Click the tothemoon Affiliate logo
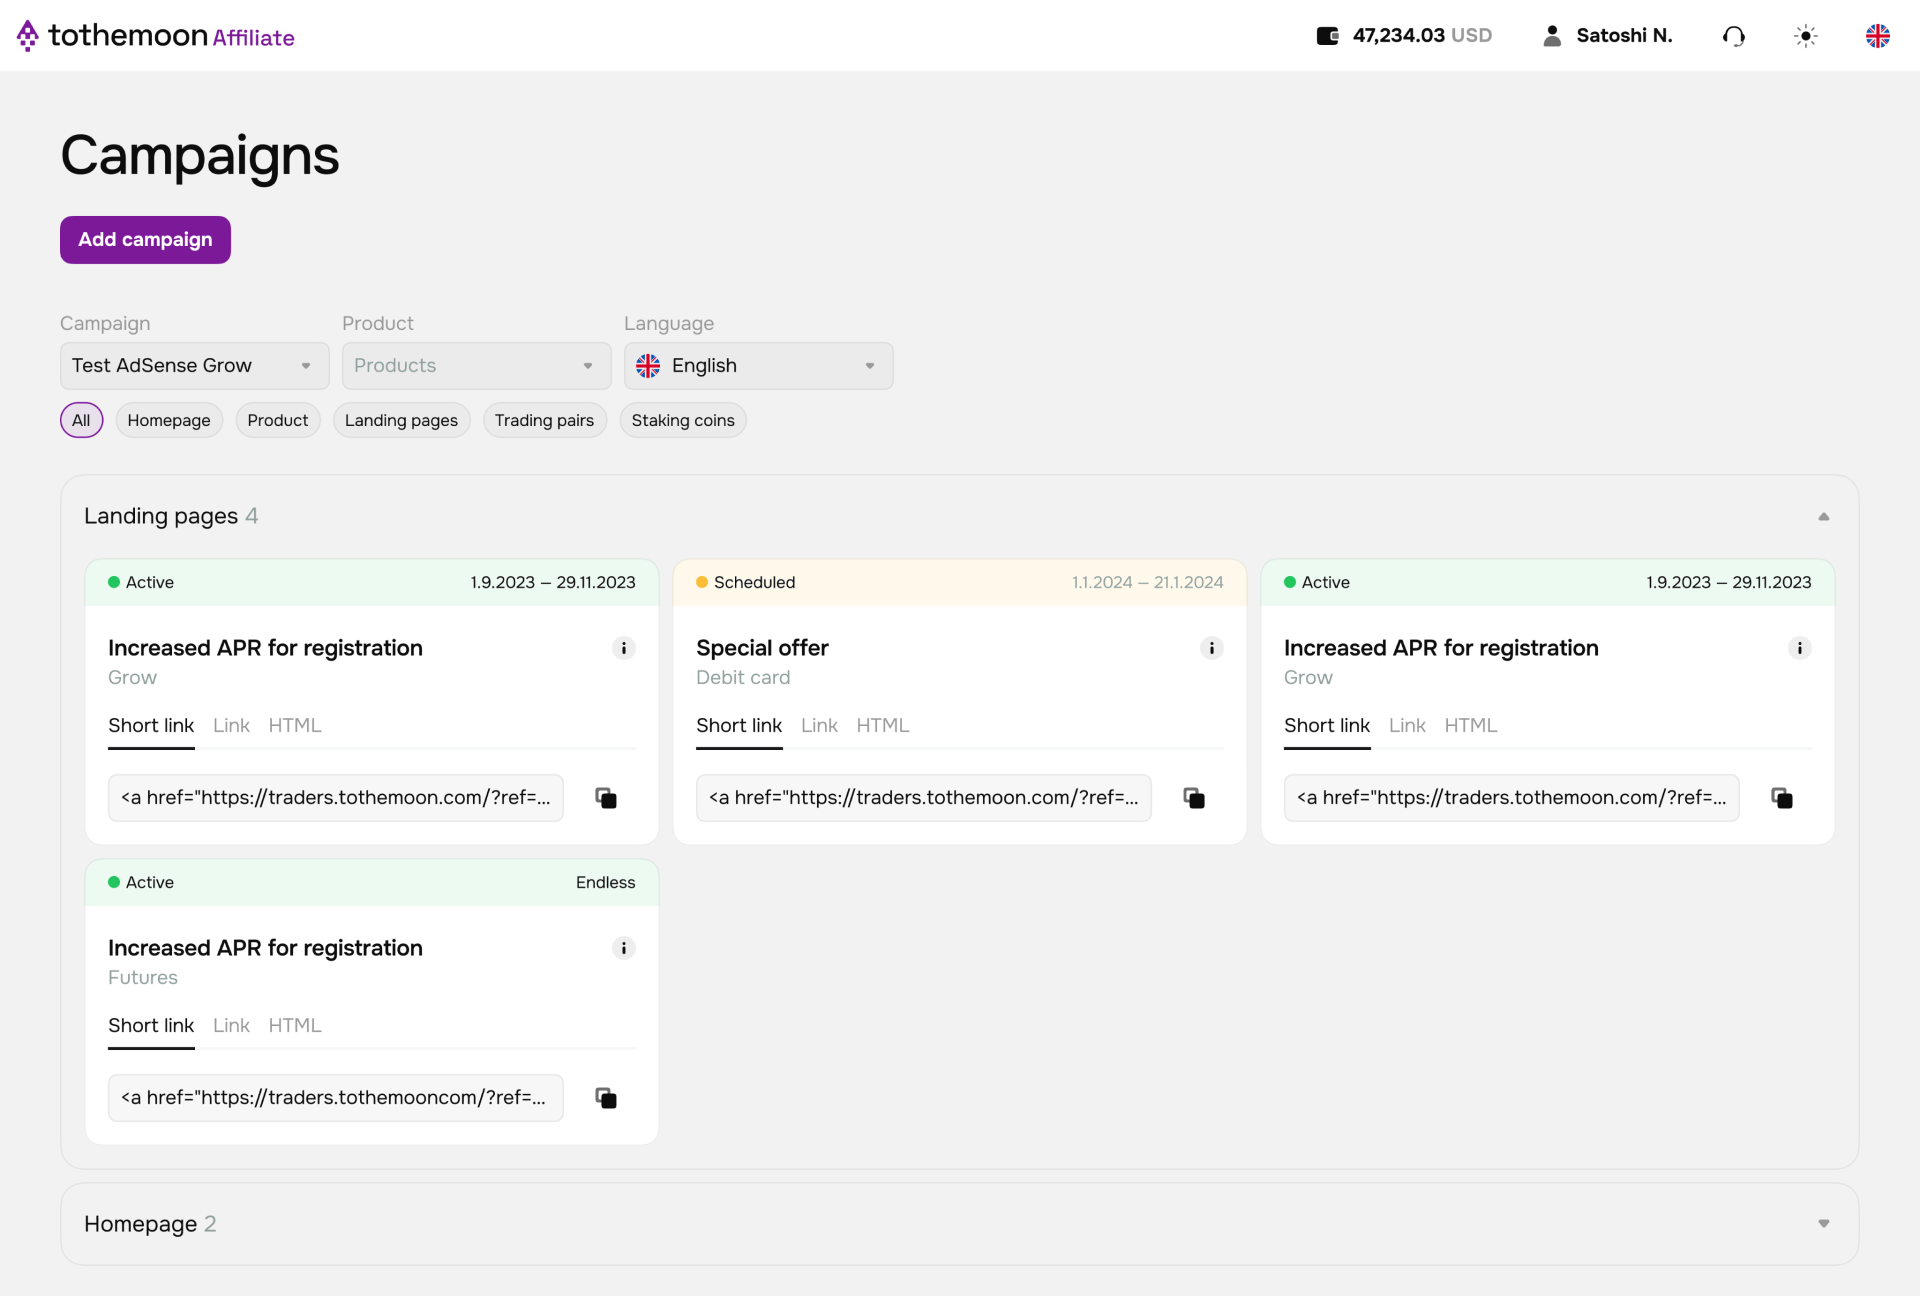This screenshot has width=1920, height=1296. point(156,36)
